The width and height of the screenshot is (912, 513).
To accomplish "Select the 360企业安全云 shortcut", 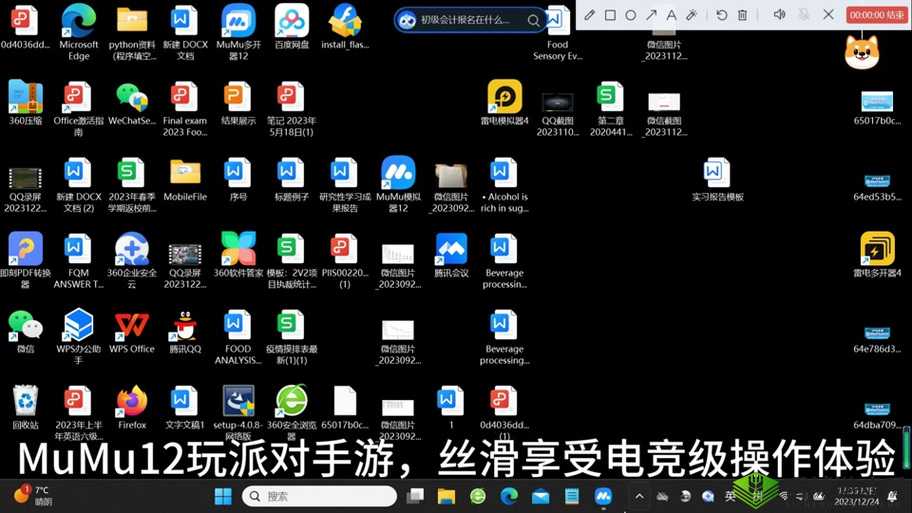I will (132, 261).
